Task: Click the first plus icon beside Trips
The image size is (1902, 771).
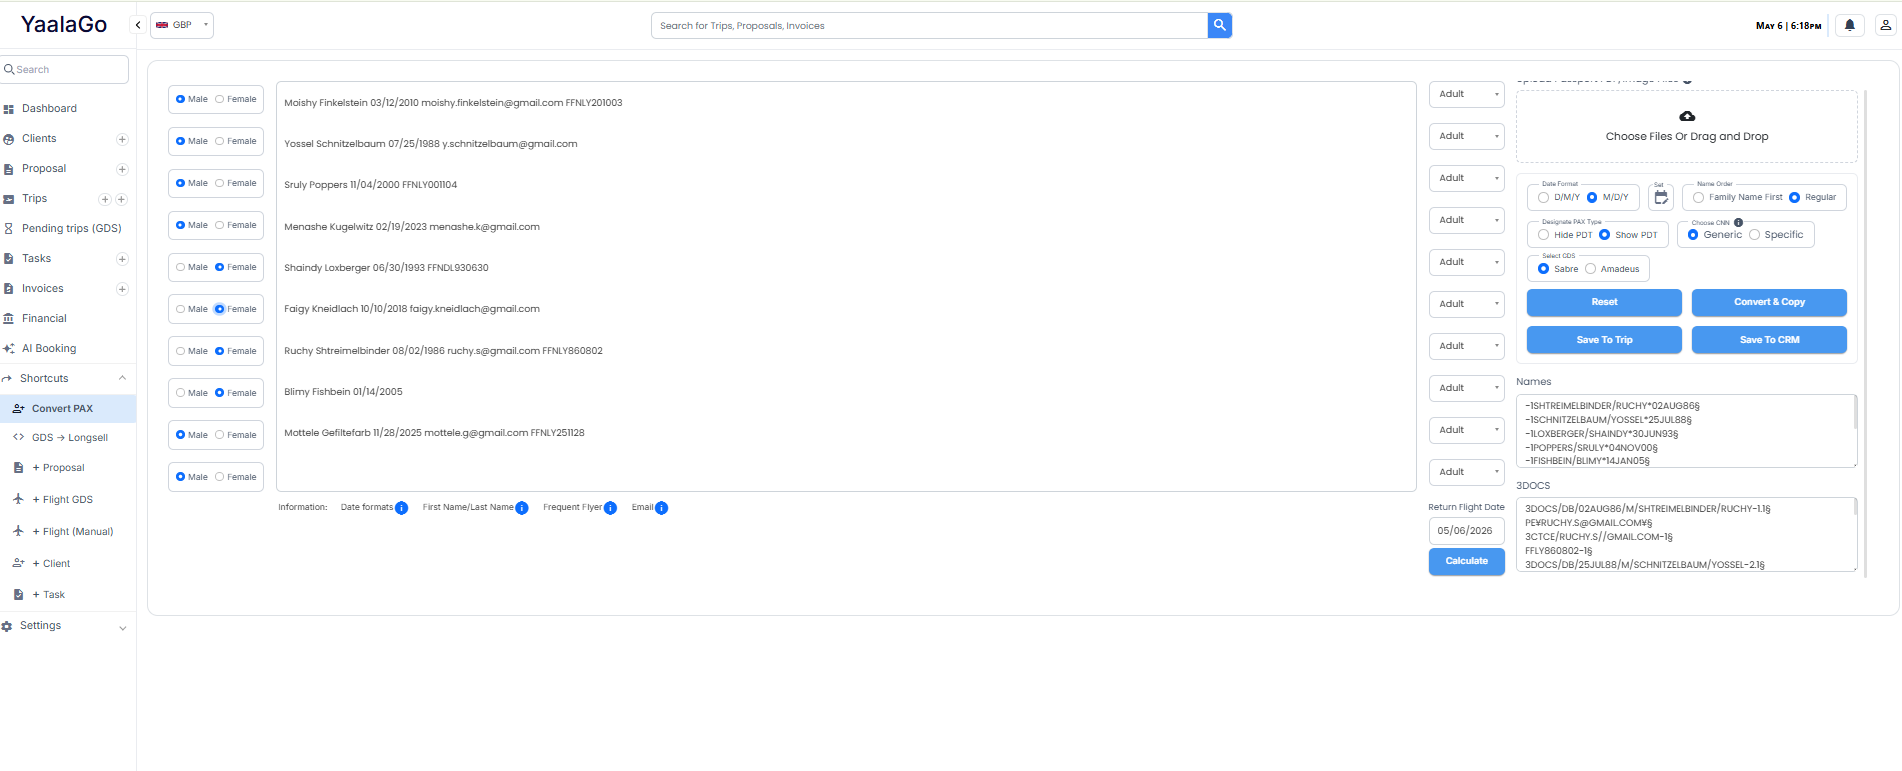Action: coord(105,199)
